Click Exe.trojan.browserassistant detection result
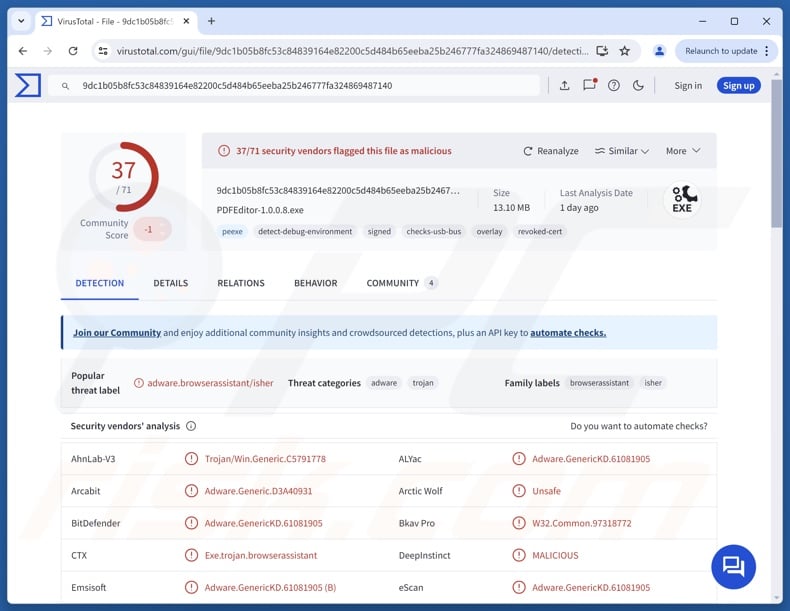Image resolution: width=790 pixels, height=611 pixels. point(261,556)
